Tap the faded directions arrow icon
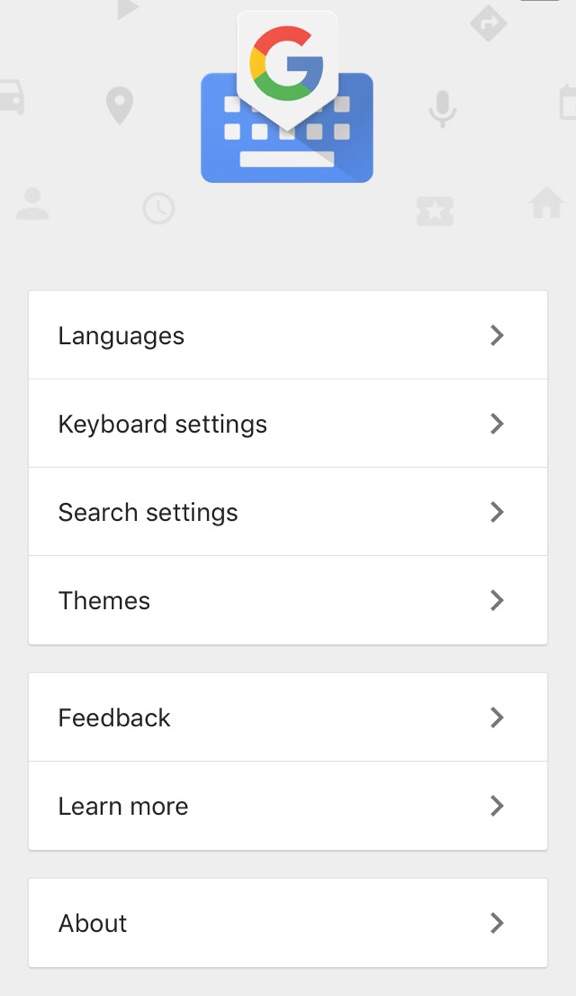This screenshot has height=996, width=576. 488,23
